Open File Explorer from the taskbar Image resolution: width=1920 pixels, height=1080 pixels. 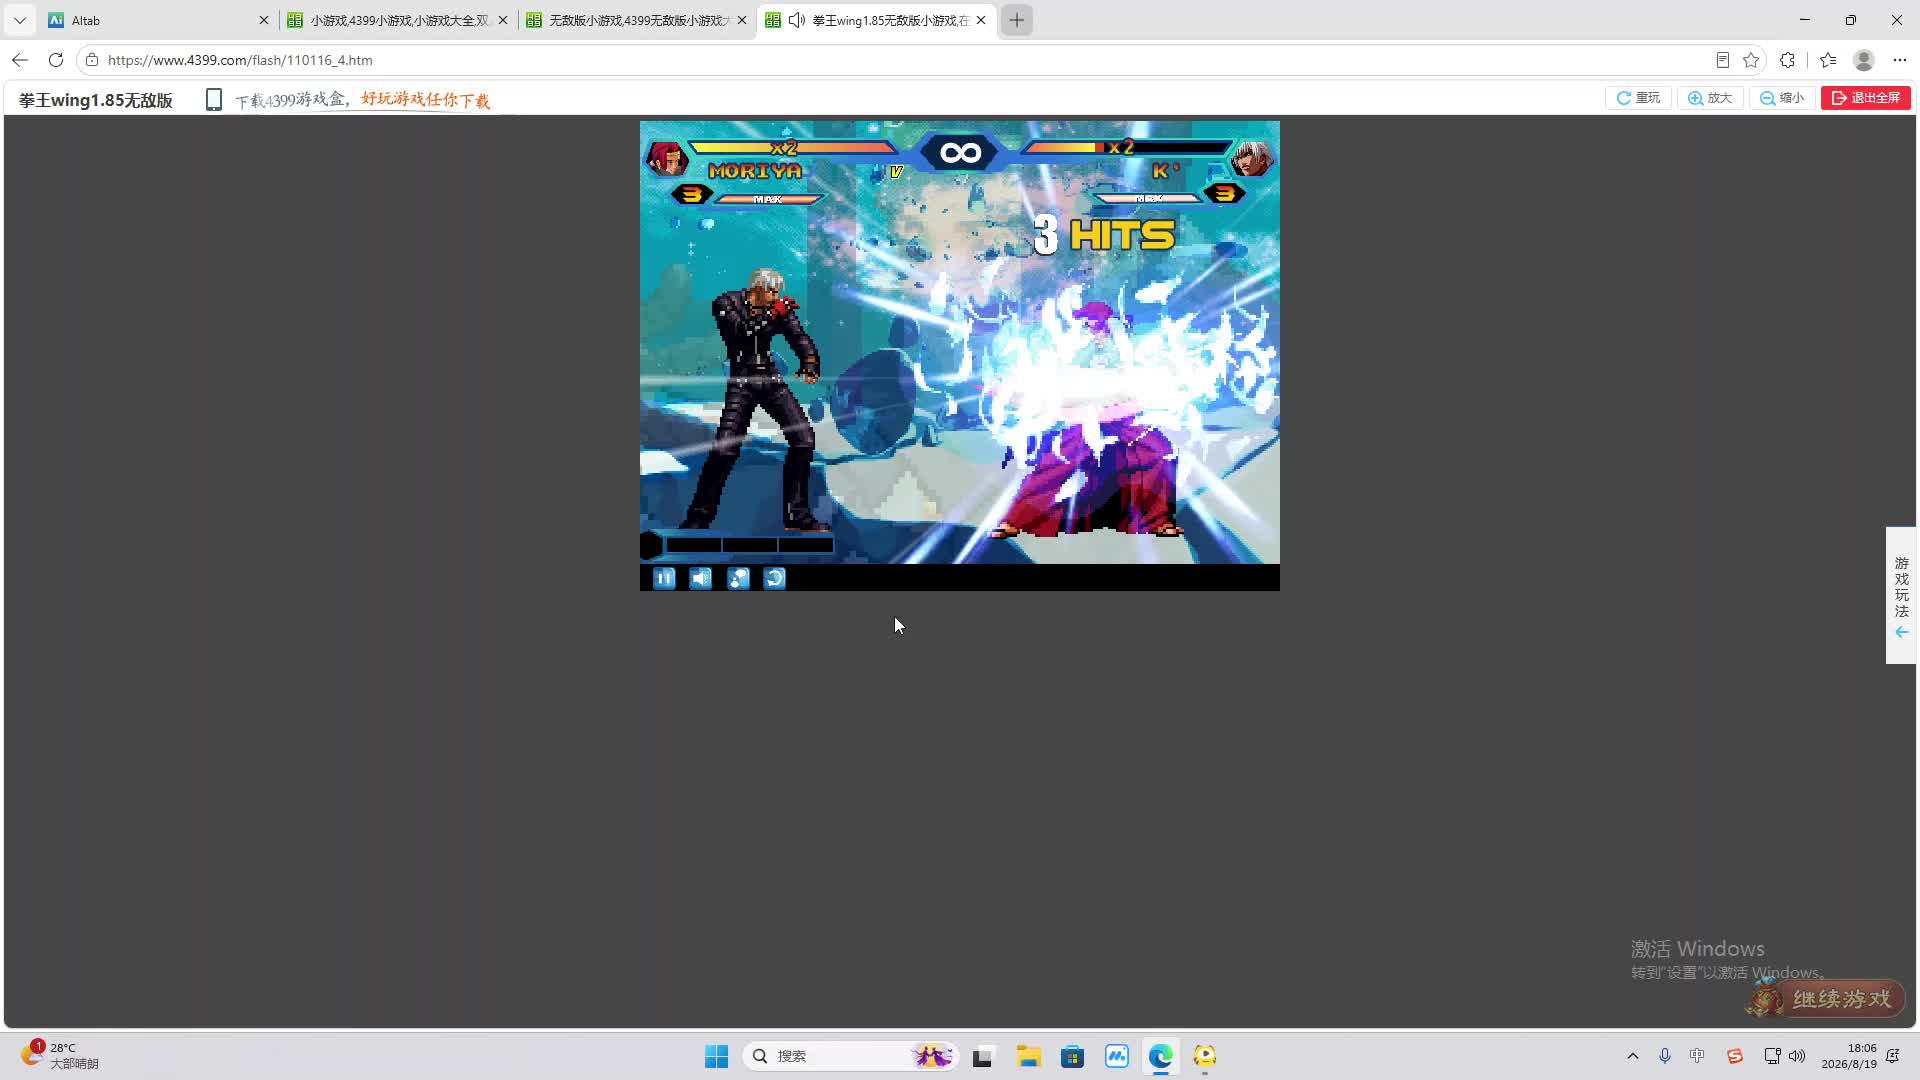coord(1028,1056)
